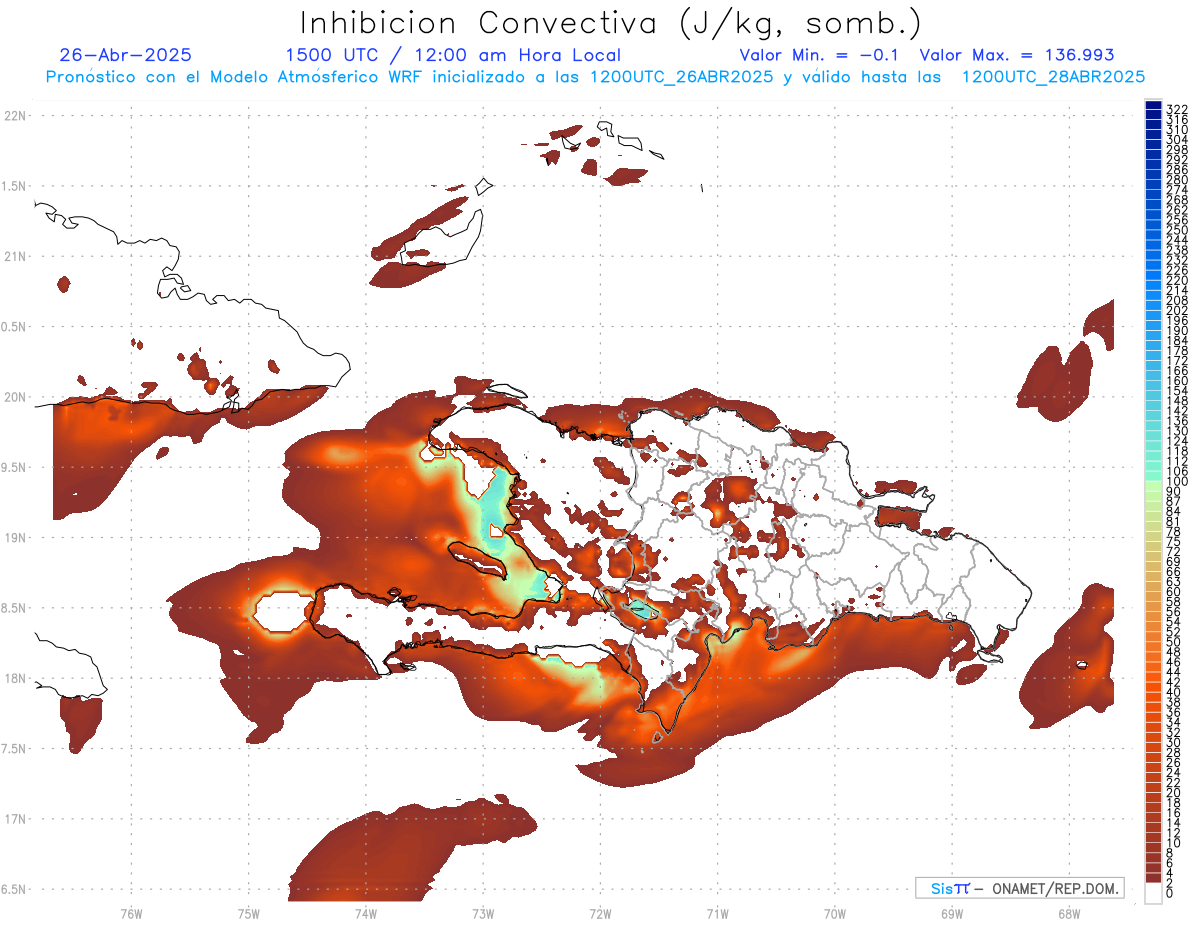
Task: Click the '30' colorbar value
Action: tap(1173, 741)
